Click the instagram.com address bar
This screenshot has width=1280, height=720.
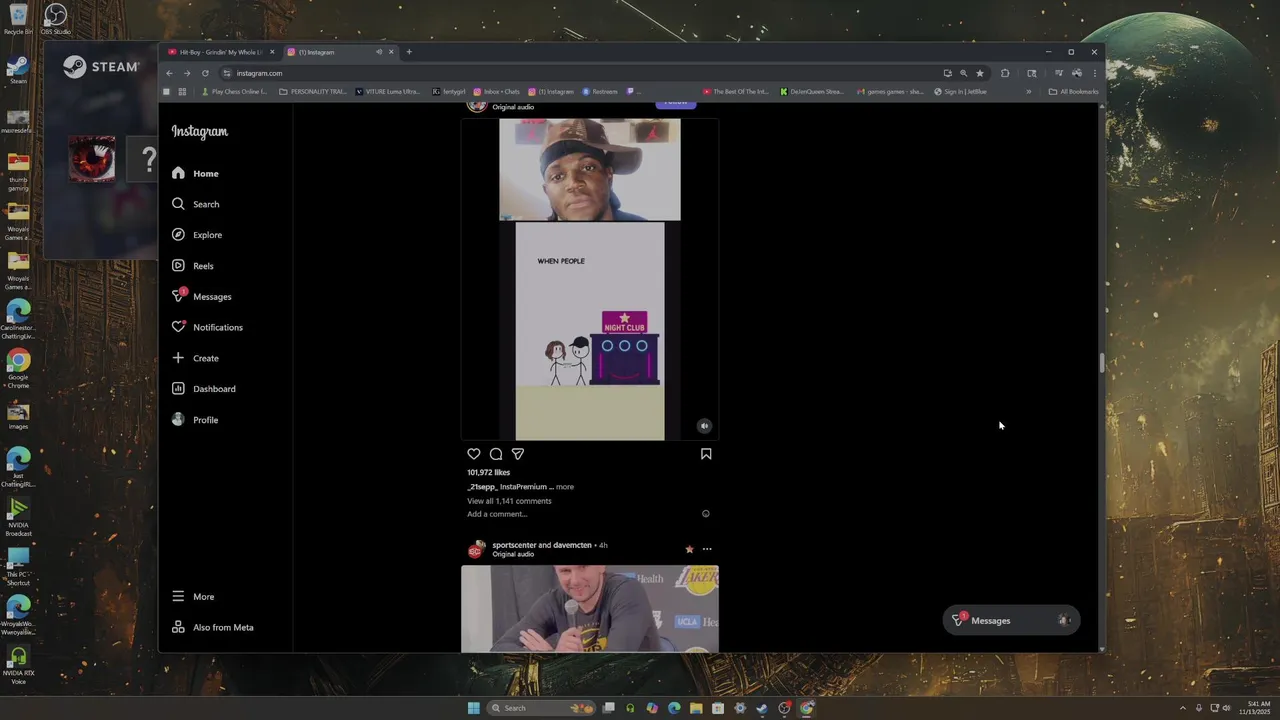pos(580,73)
